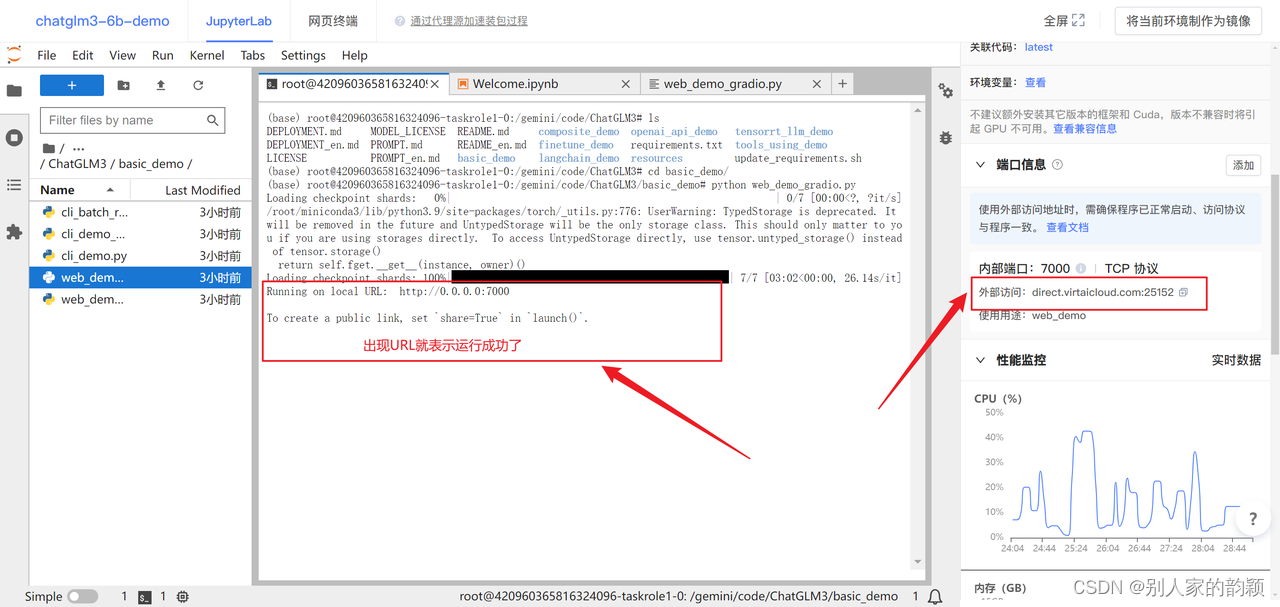
Task: Open the debugger bug icon panel
Action: [x=945, y=138]
